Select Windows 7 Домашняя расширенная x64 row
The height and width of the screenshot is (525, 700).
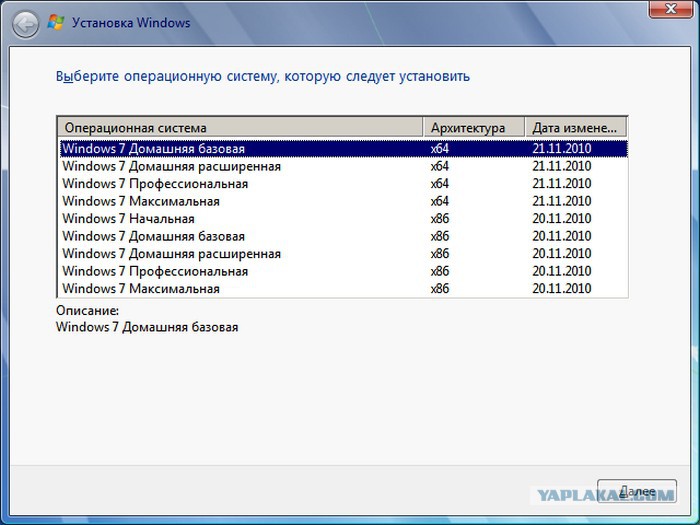coord(343,166)
